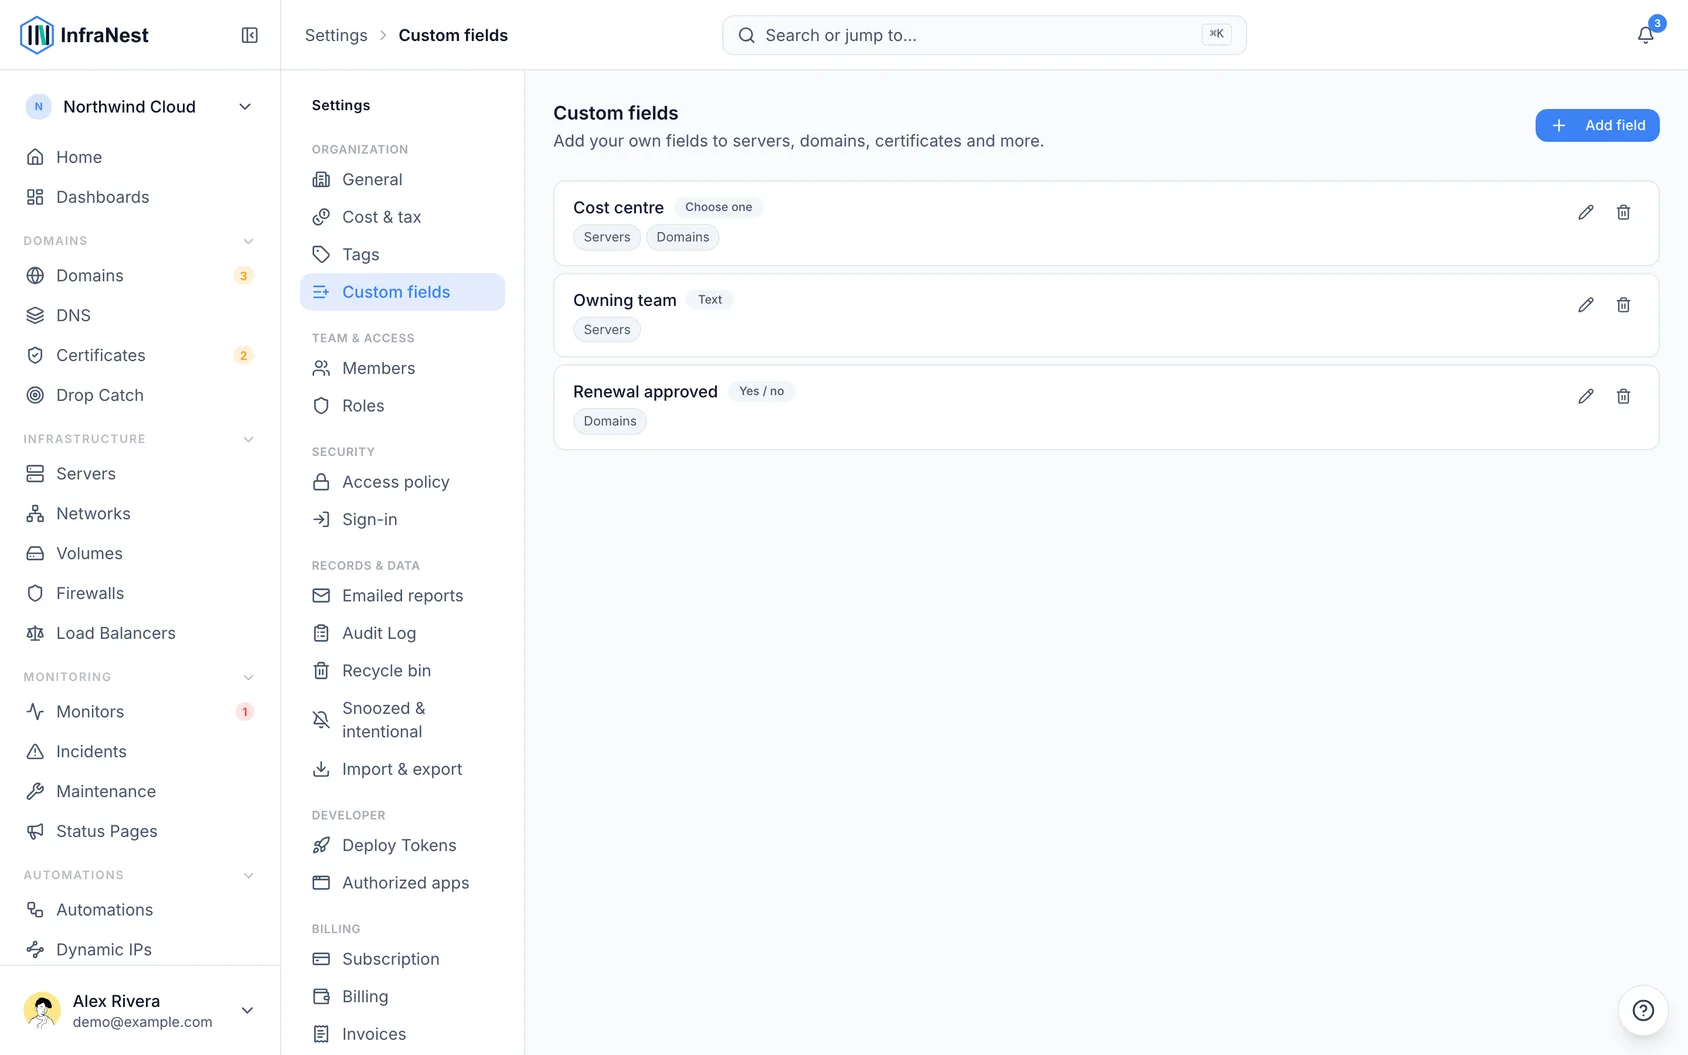Click the Snoozed & intentional bell-off icon

coord(321,720)
